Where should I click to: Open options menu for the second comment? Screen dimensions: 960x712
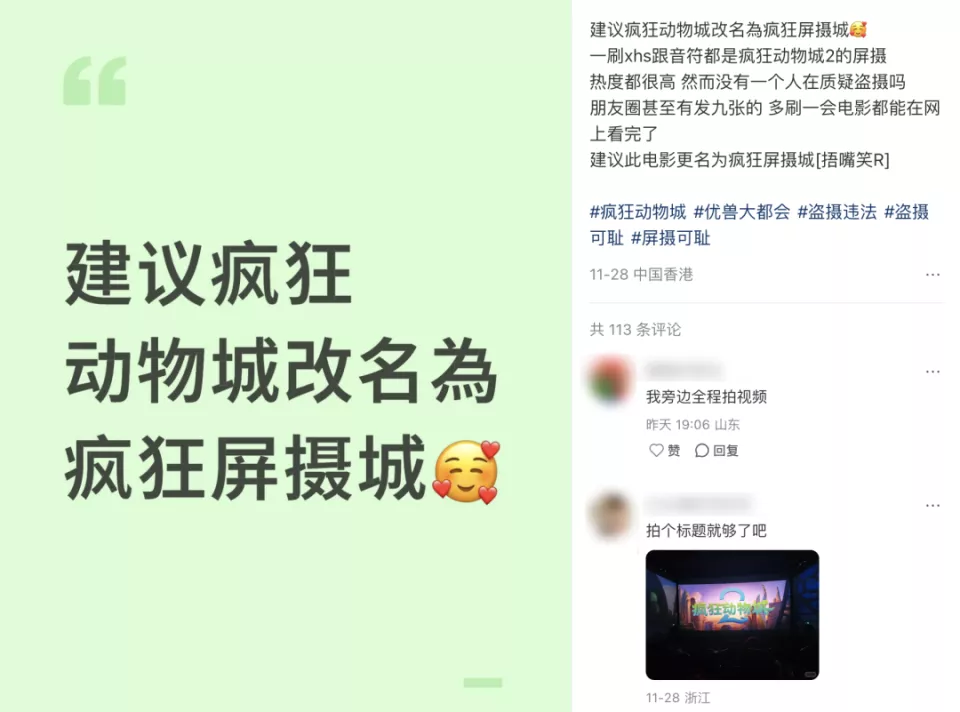coord(932,506)
